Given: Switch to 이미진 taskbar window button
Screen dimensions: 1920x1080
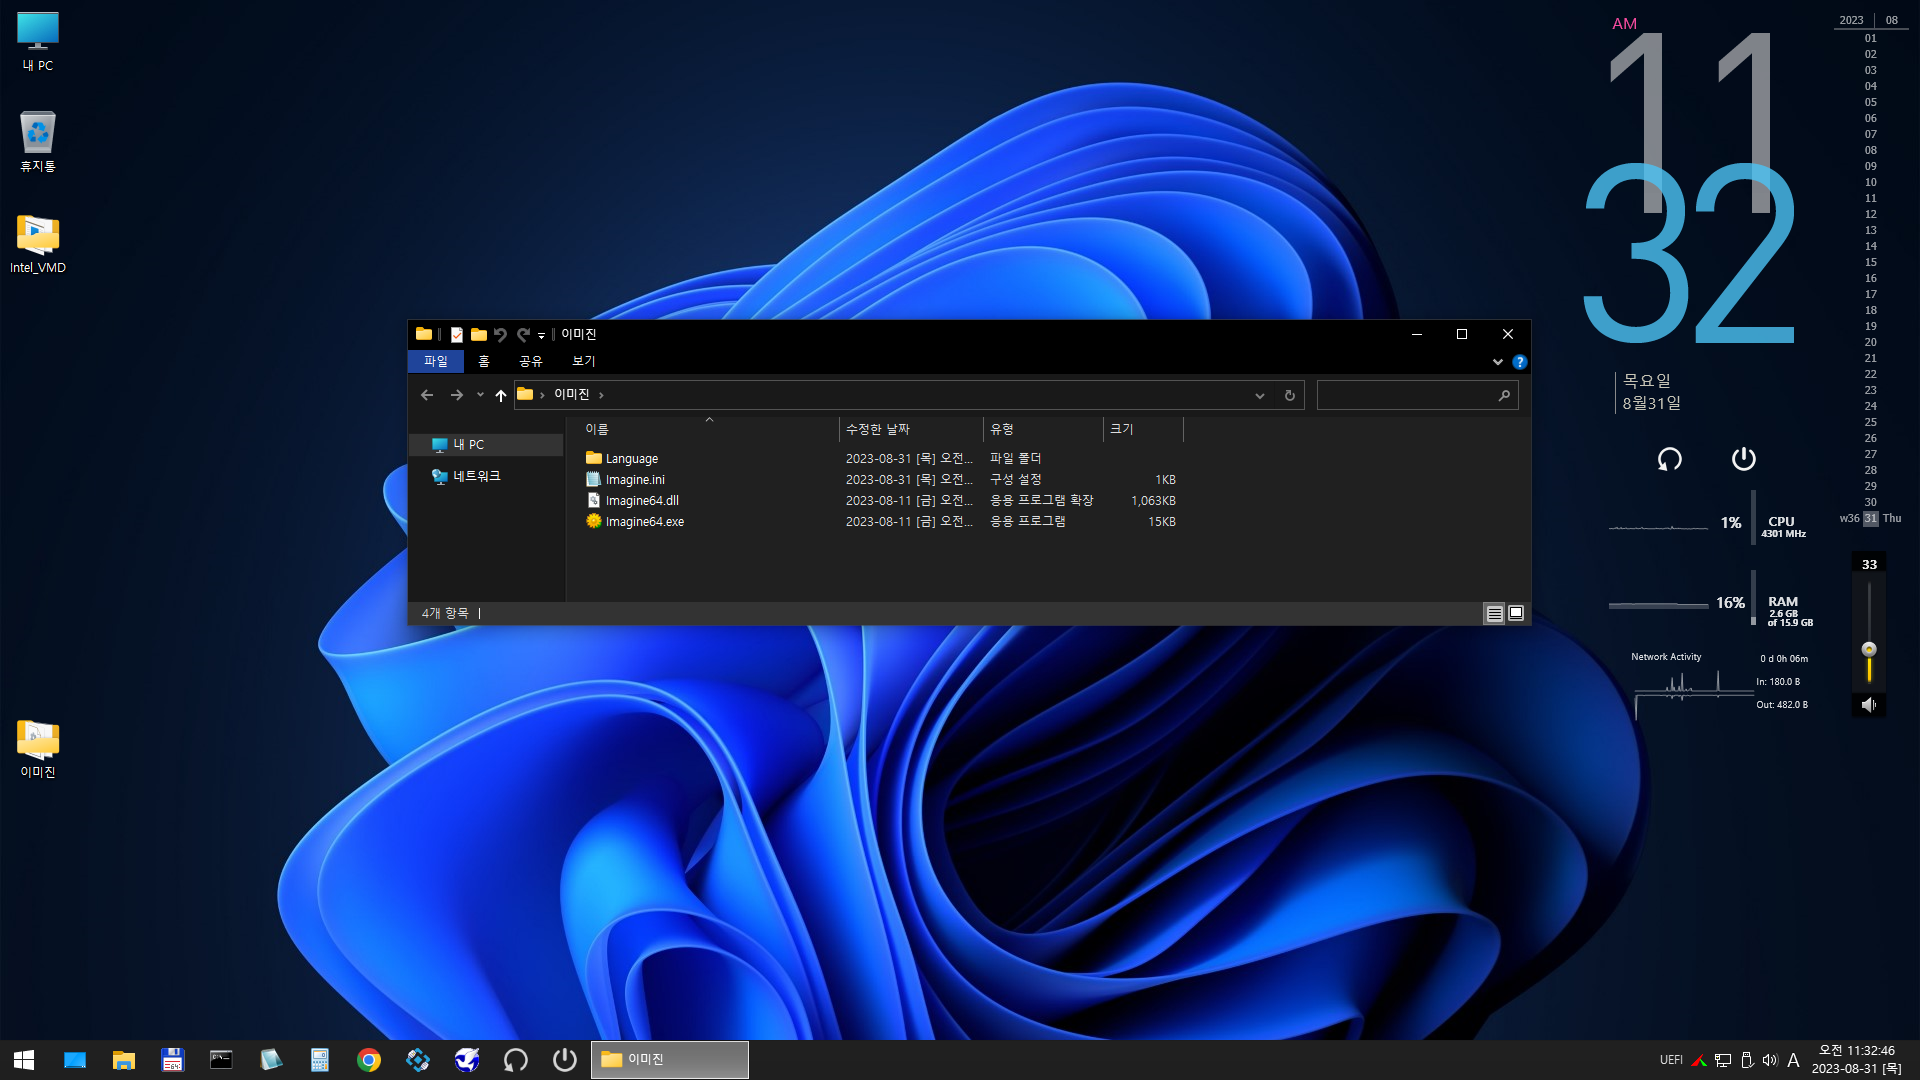Looking at the screenshot, I should pos(670,1060).
